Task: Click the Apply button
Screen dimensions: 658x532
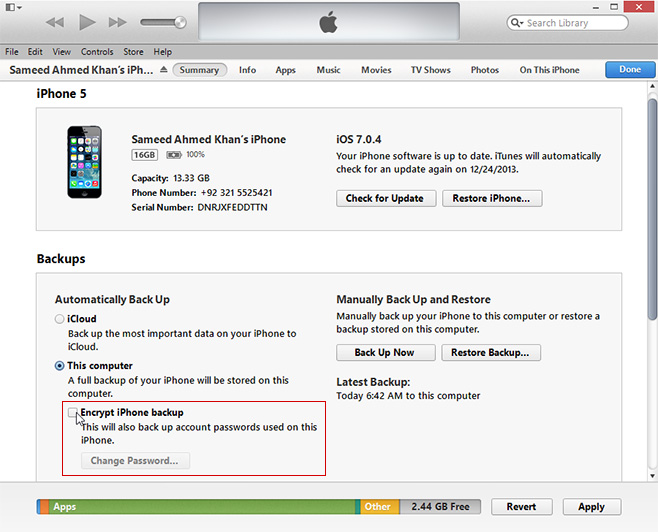Action: point(591,506)
